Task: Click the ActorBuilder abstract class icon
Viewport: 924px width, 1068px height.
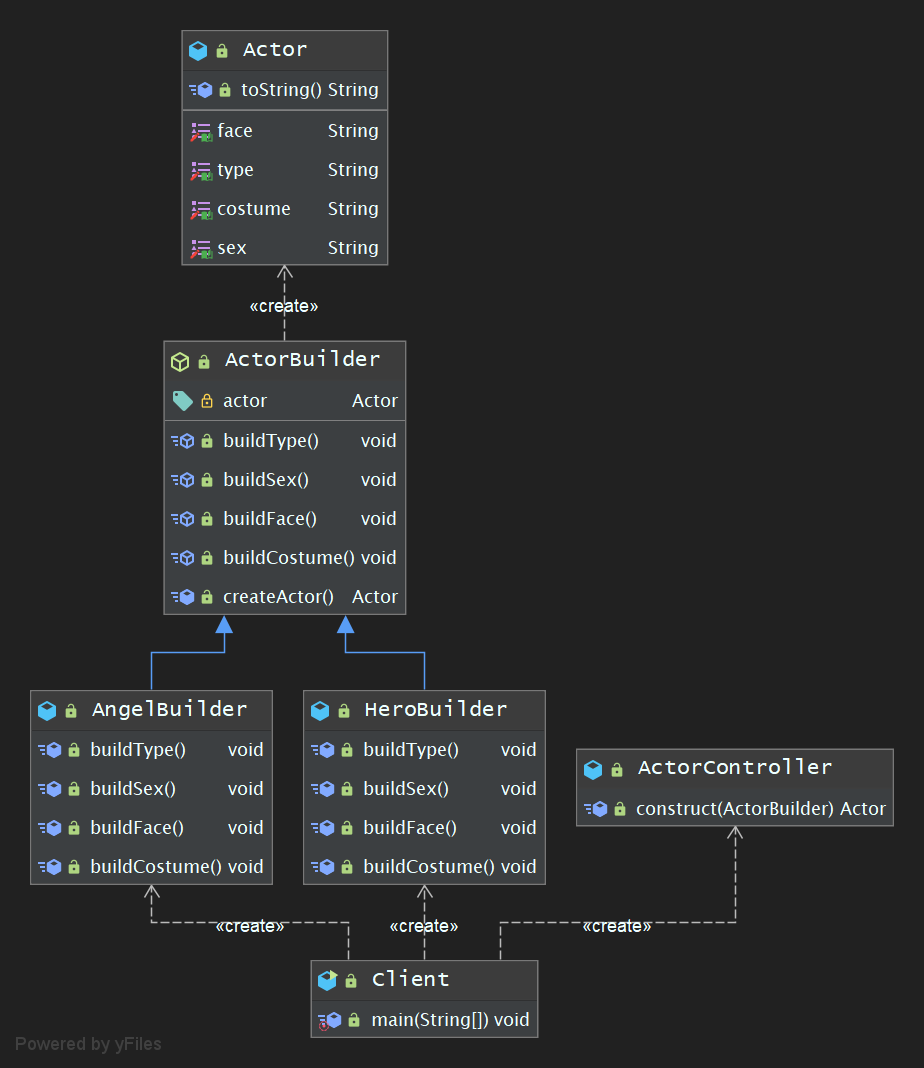Action: pos(180,361)
